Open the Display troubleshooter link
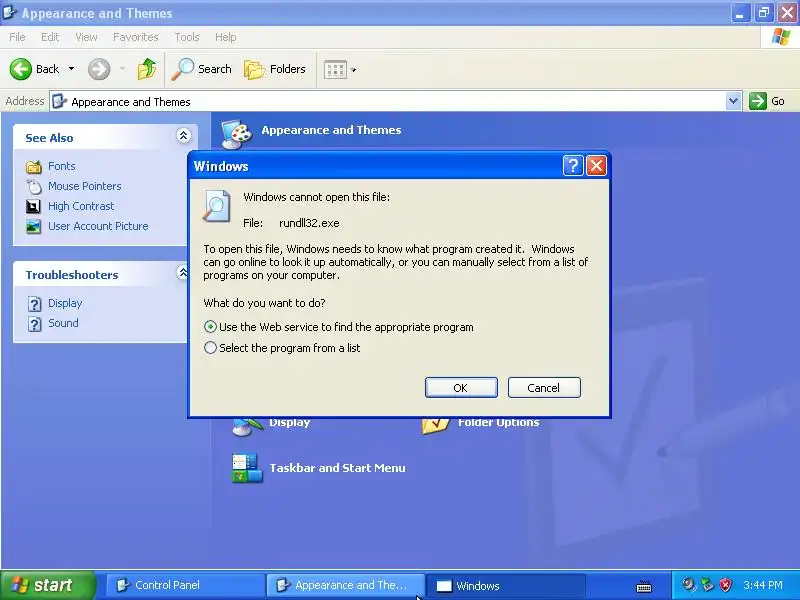 click(65, 303)
